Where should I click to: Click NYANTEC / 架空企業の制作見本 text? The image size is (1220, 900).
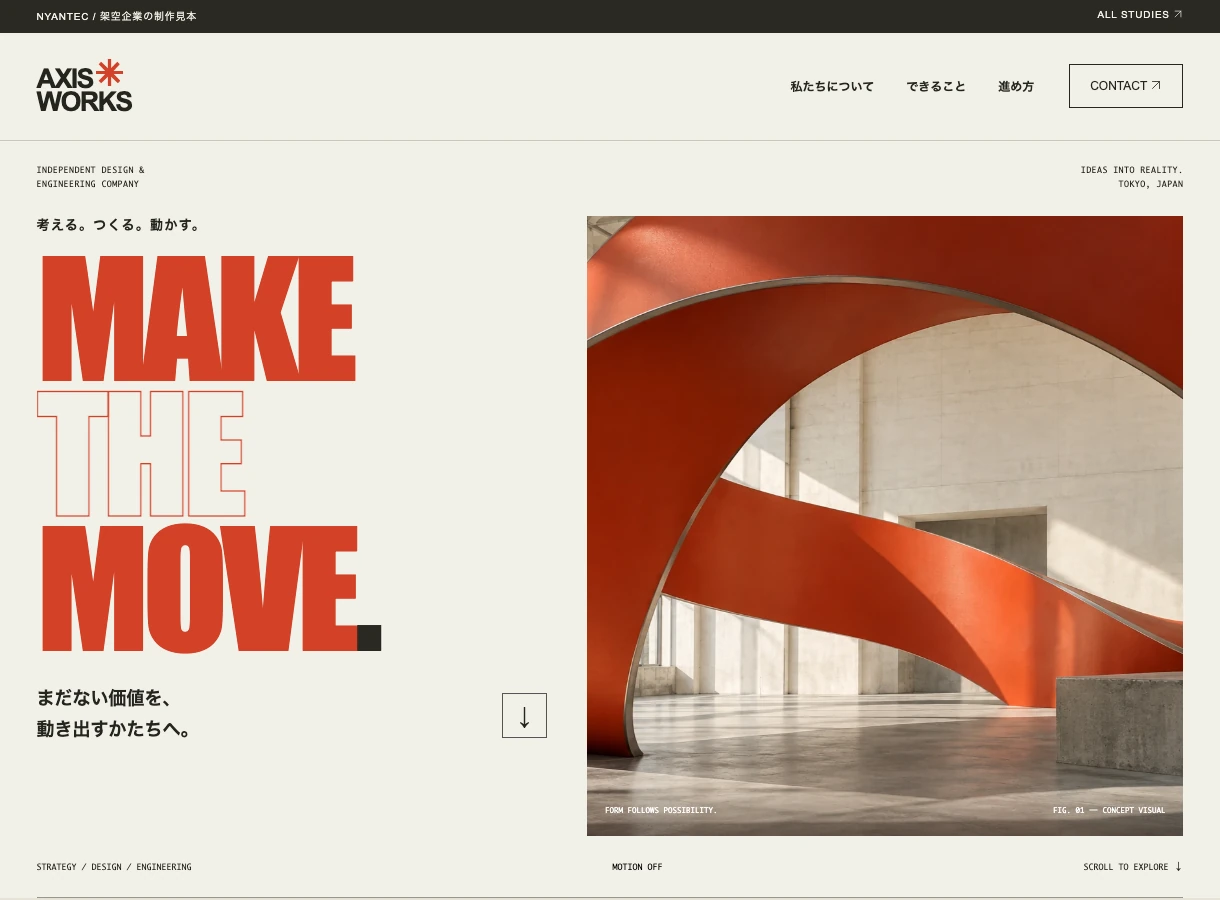[x=116, y=16]
